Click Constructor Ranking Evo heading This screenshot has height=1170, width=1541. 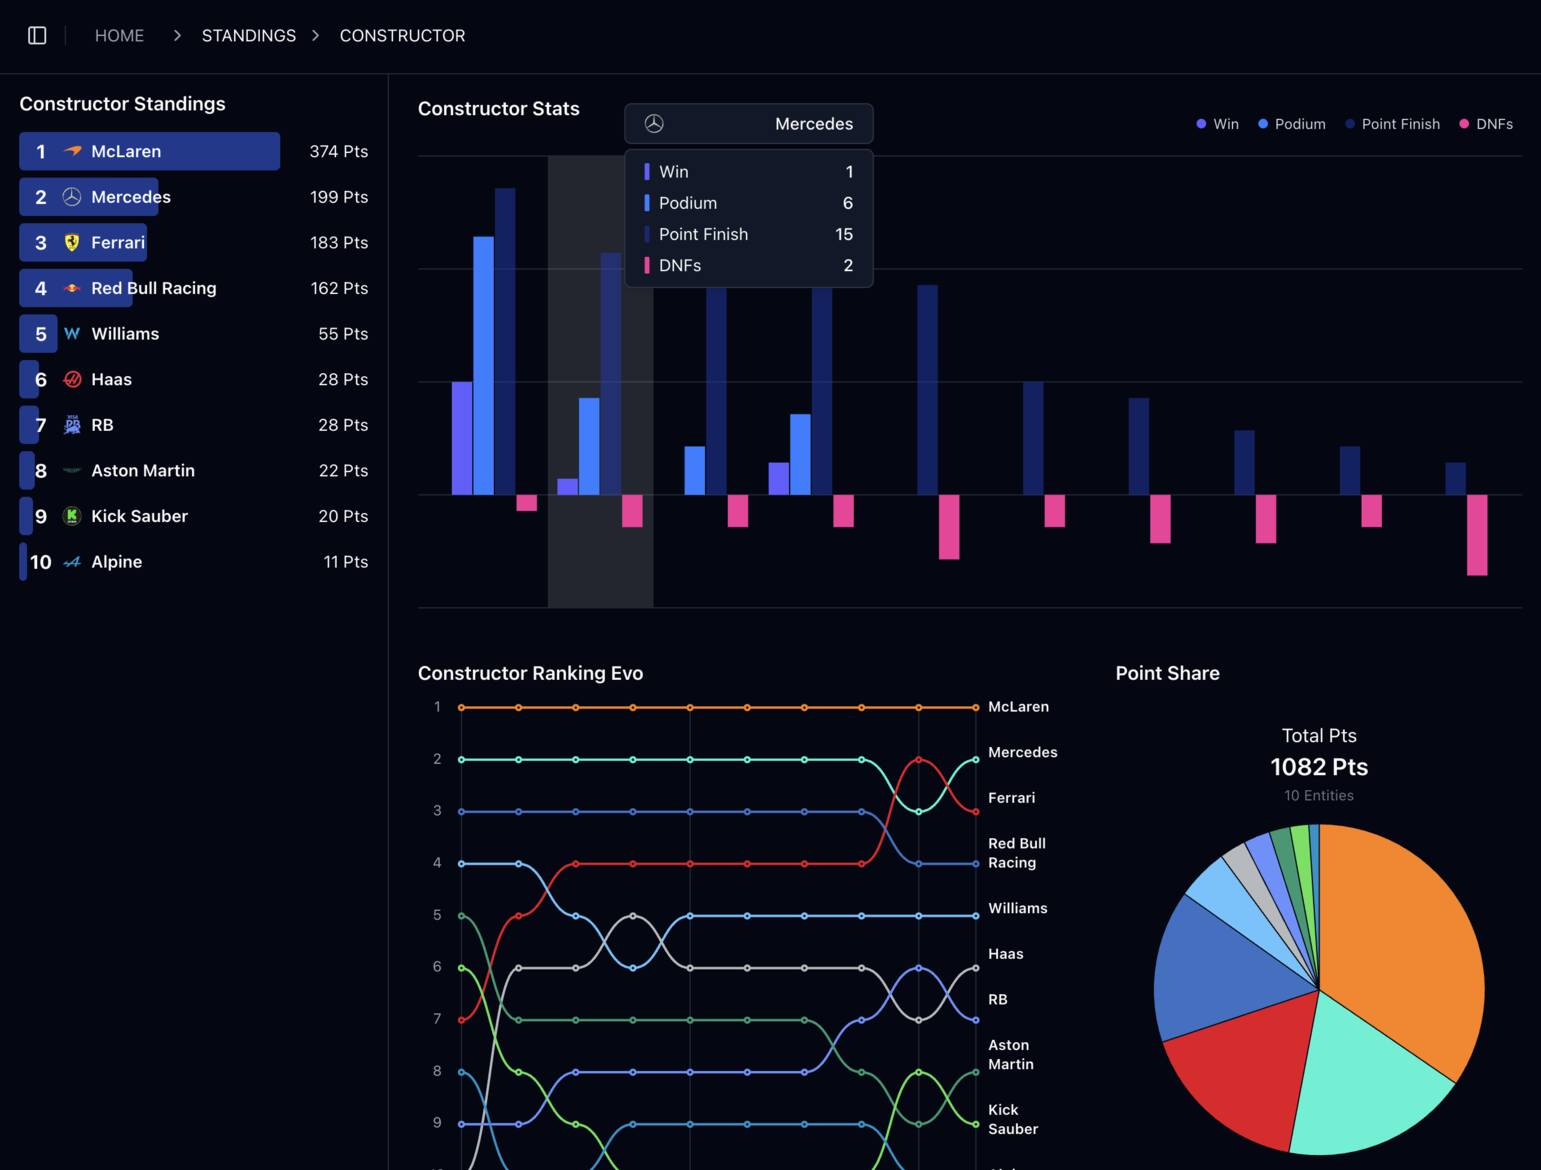[x=530, y=673]
